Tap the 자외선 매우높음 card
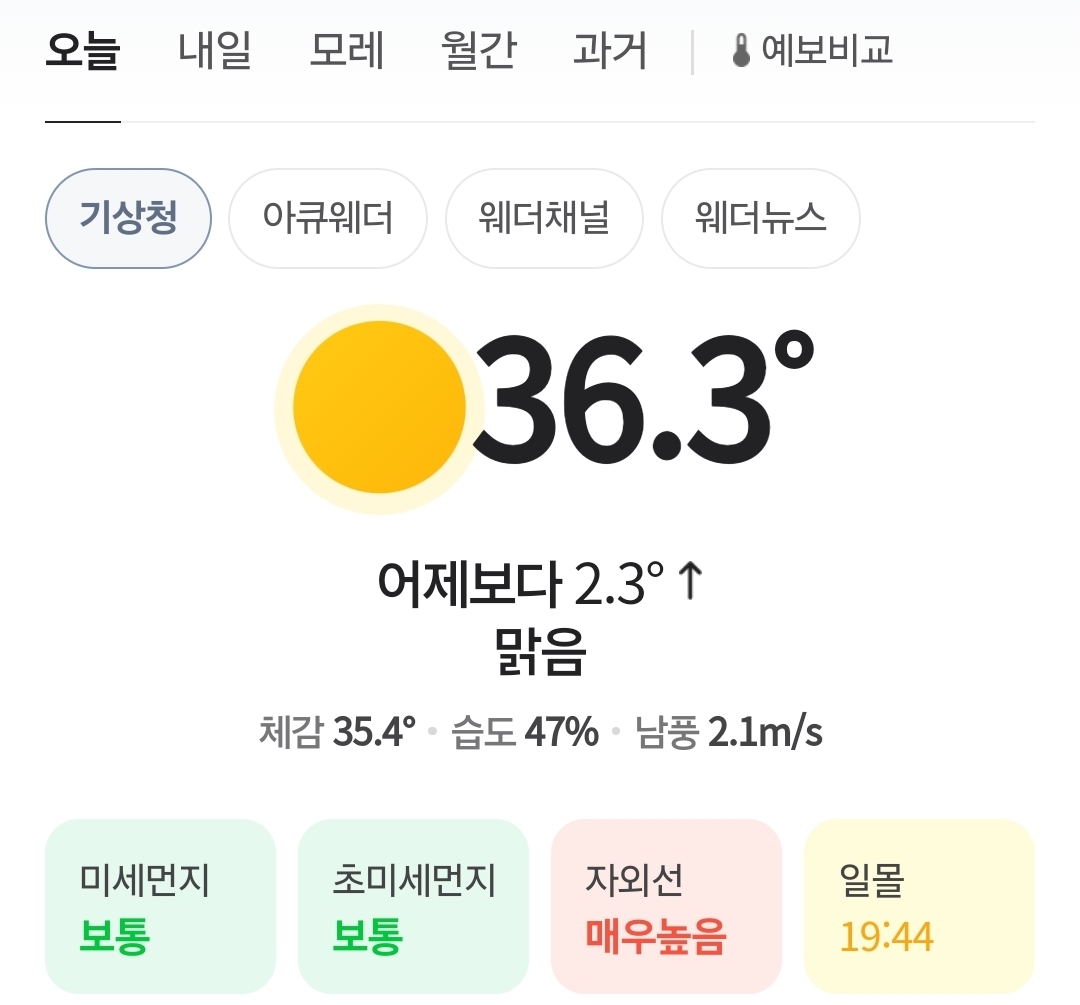 point(666,906)
